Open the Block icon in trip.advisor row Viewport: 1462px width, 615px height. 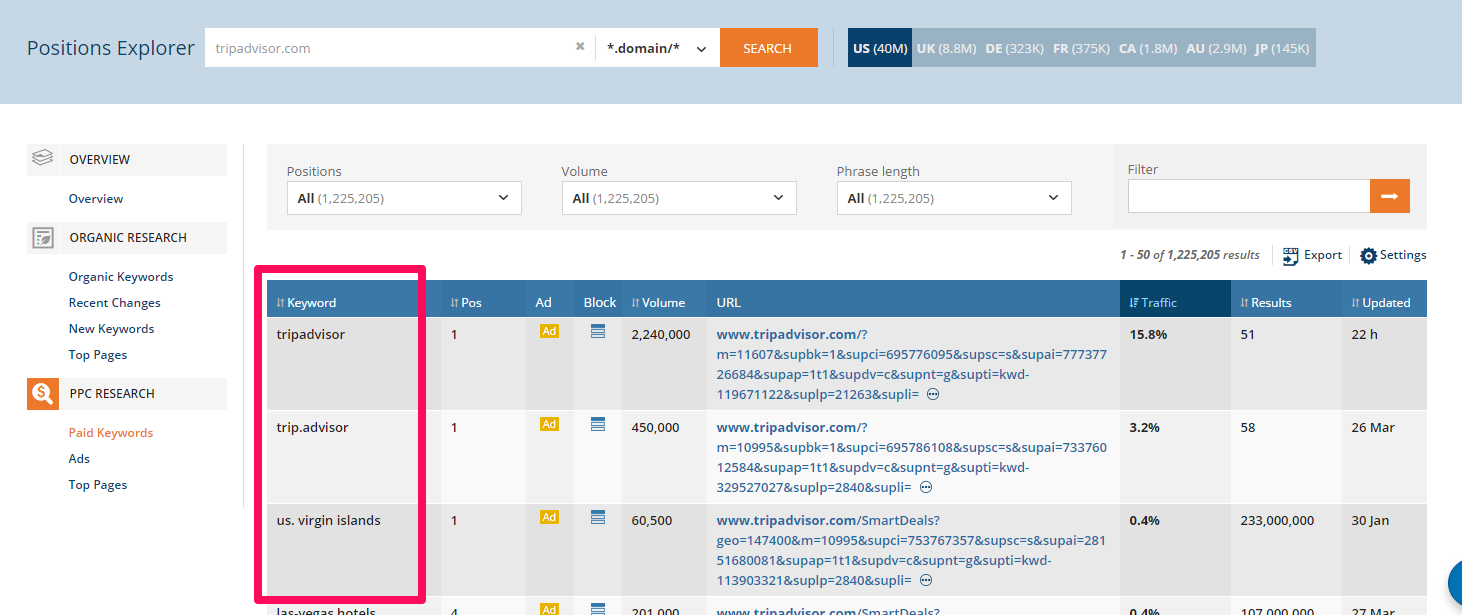598,424
